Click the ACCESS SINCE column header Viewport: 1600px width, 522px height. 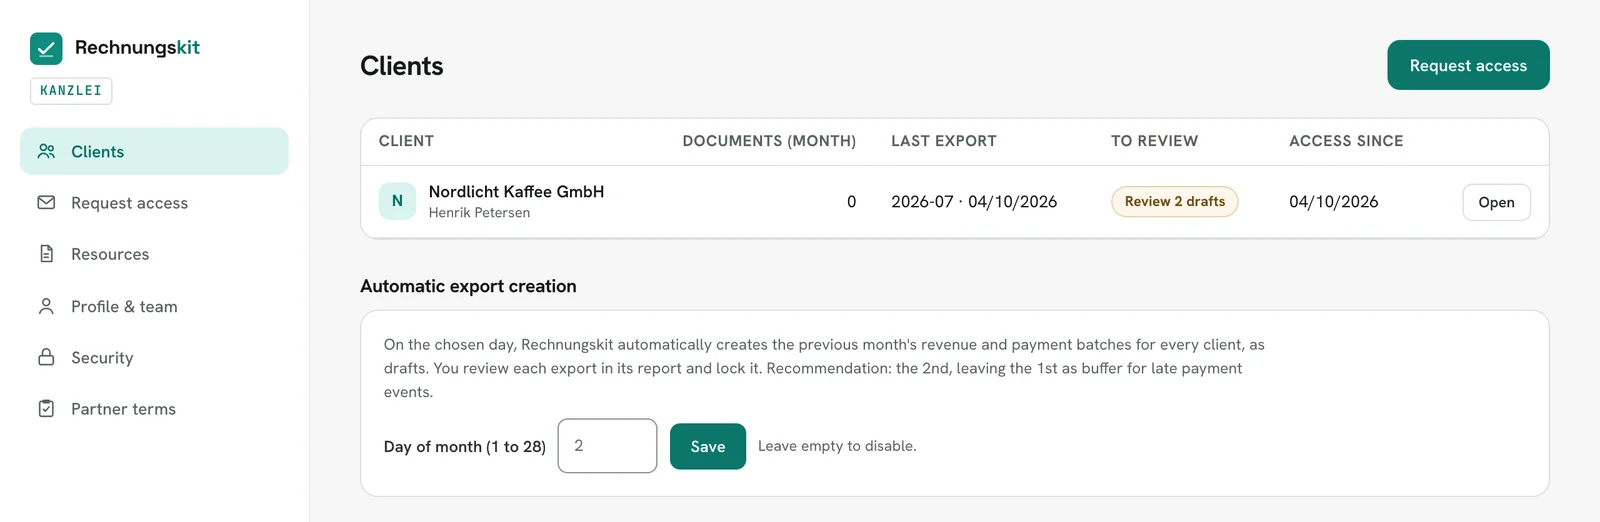(1346, 141)
